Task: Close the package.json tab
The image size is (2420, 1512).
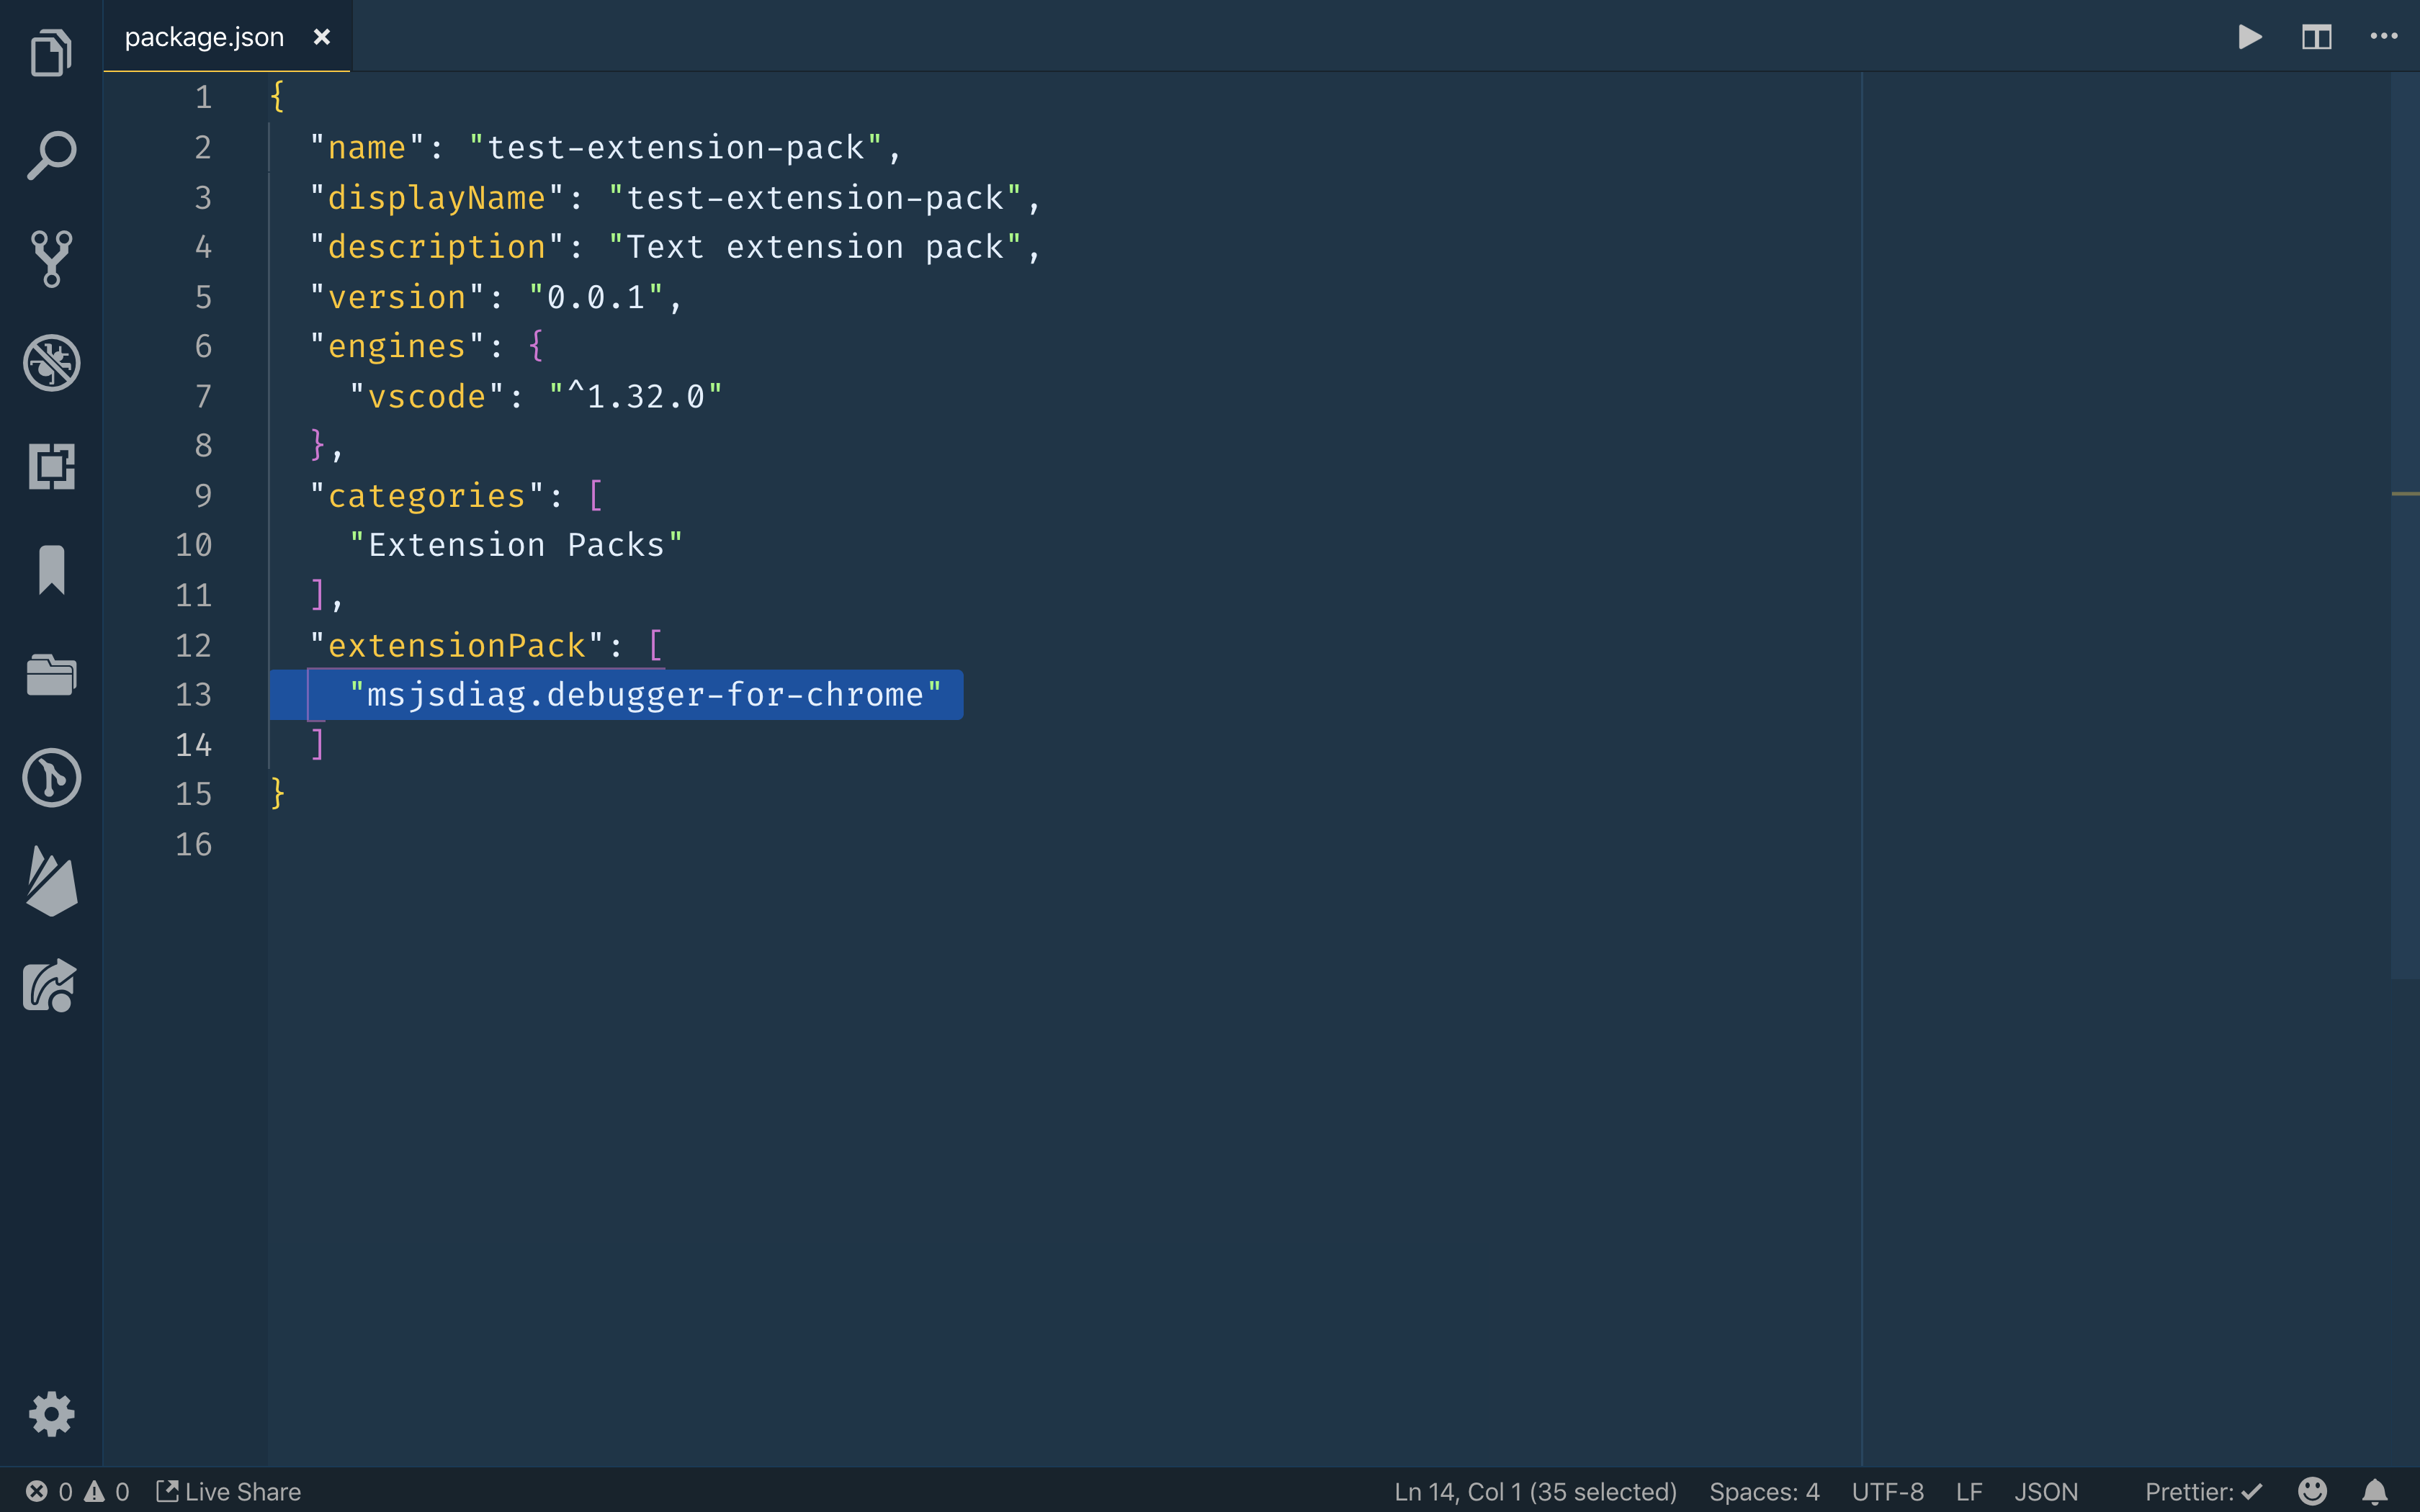Action: (x=321, y=37)
